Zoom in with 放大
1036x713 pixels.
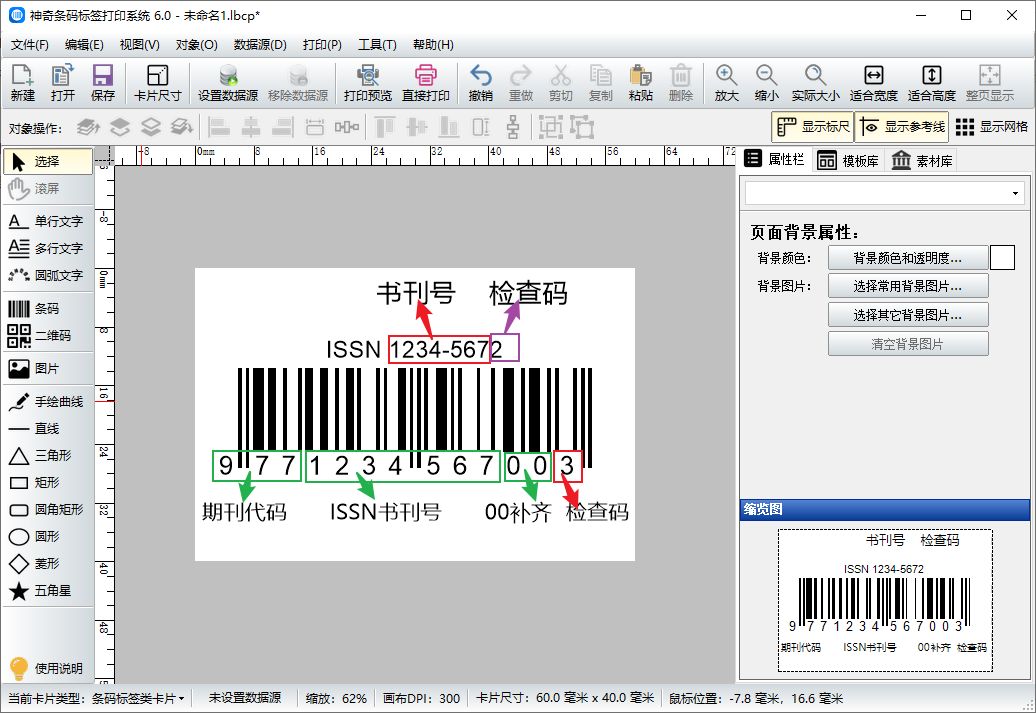(726, 83)
